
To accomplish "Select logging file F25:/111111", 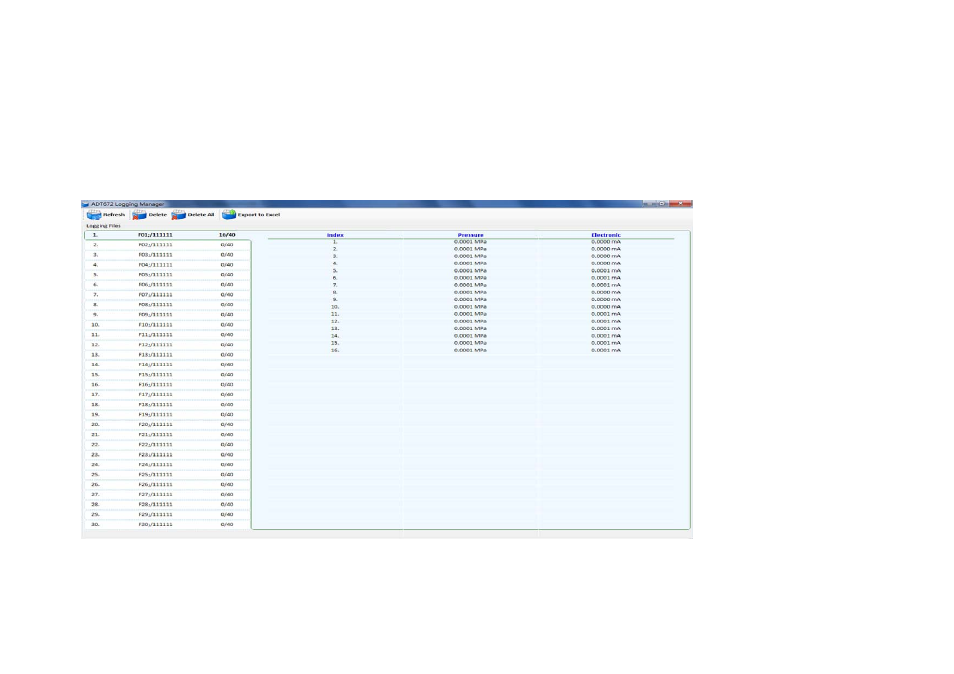I will 167,474.
